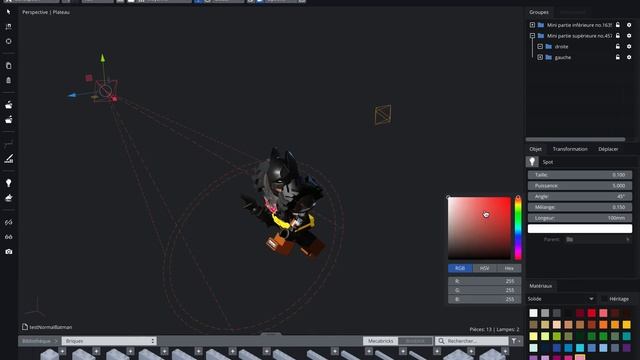Open settings gear for Mini partie supérieure group
This screenshot has height=360, width=640.
click(x=629, y=36)
